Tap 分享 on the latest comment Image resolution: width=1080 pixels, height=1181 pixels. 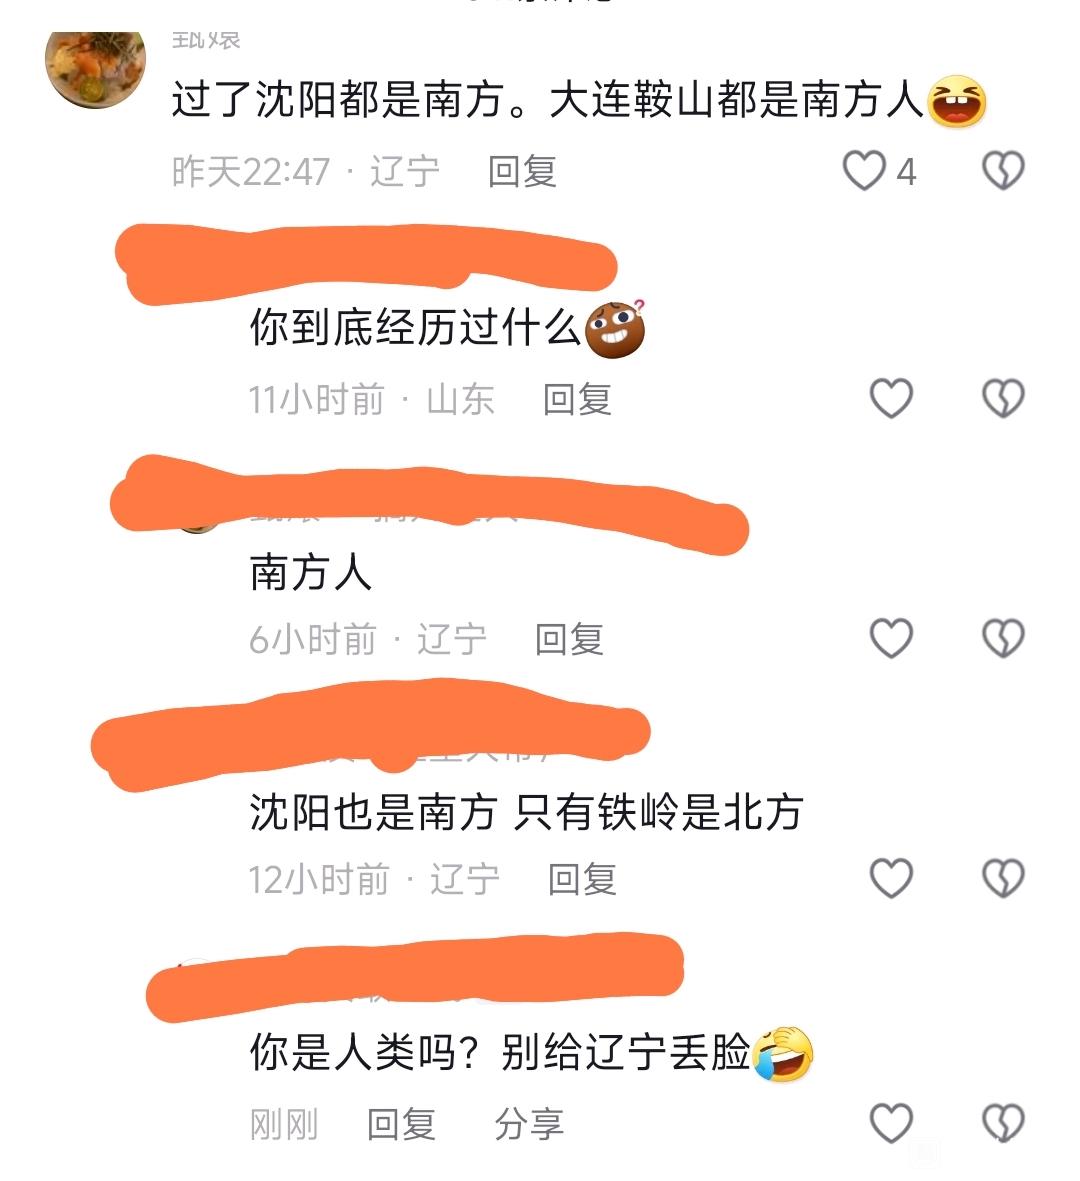529,1125
